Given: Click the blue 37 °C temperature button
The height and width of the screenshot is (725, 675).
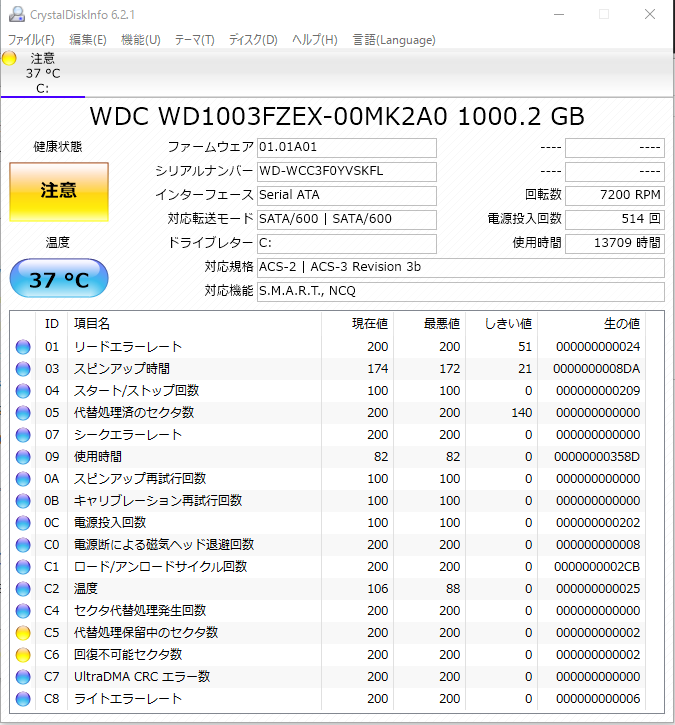Looking at the screenshot, I should point(59,278).
